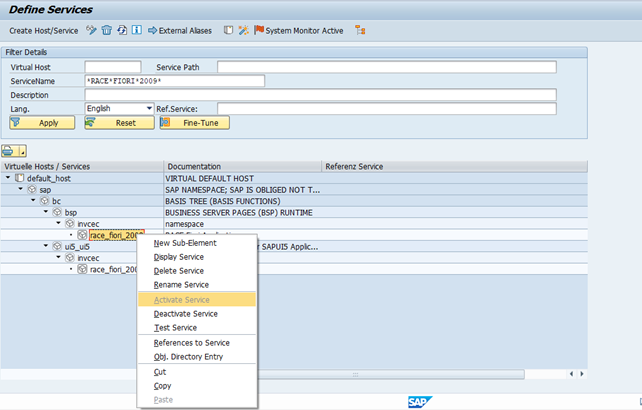Open the Lang. English dropdown
The width and height of the screenshot is (642, 410).
149,108
